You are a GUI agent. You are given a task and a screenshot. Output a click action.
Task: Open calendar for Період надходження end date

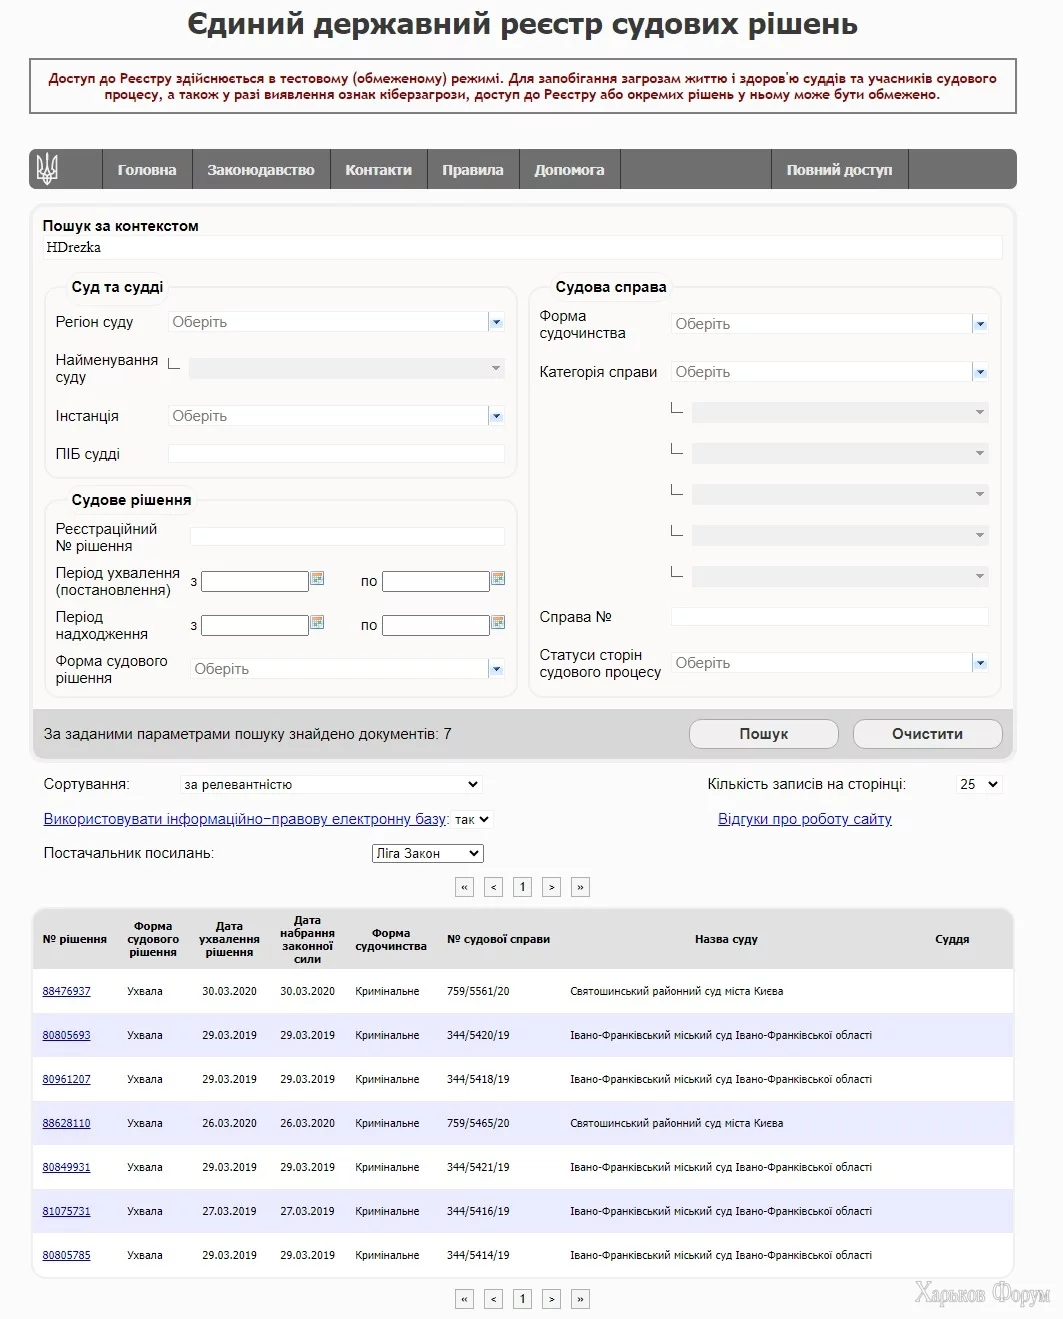pyautogui.click(x=498, y=622)
